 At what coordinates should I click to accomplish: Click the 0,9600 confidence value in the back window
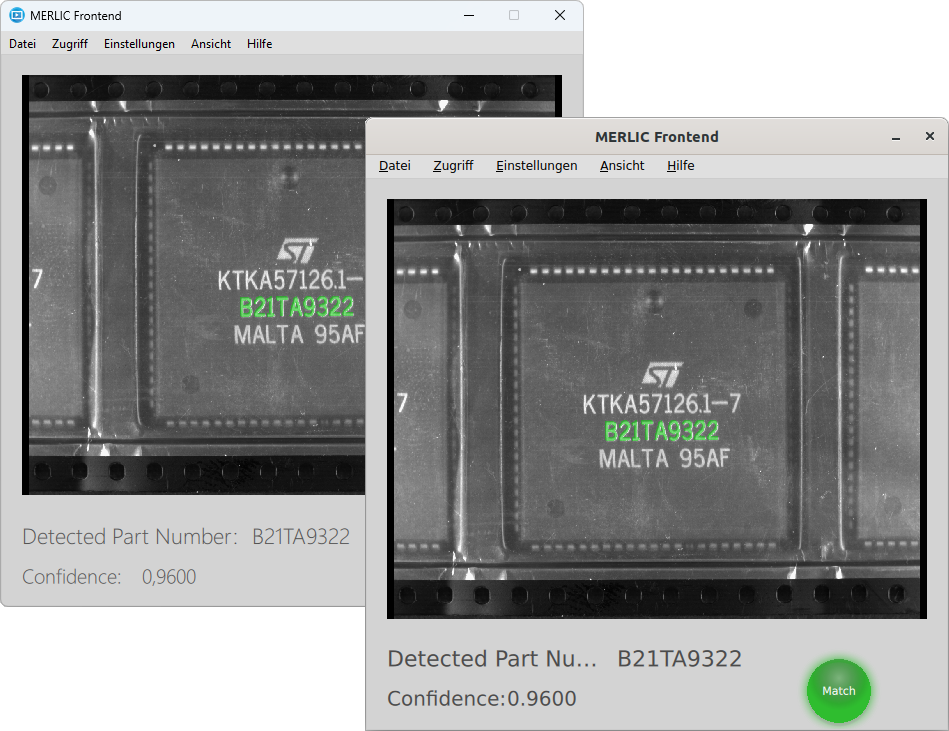[x=169, y=577]
